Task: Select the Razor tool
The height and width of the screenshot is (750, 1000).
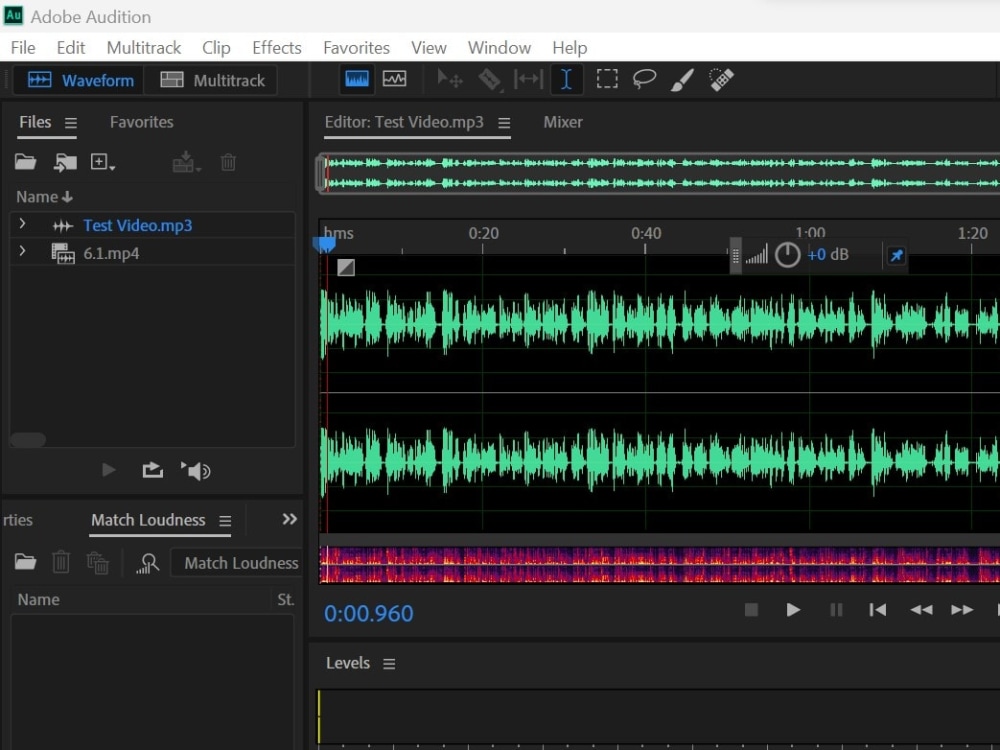Action: (489, 79)
